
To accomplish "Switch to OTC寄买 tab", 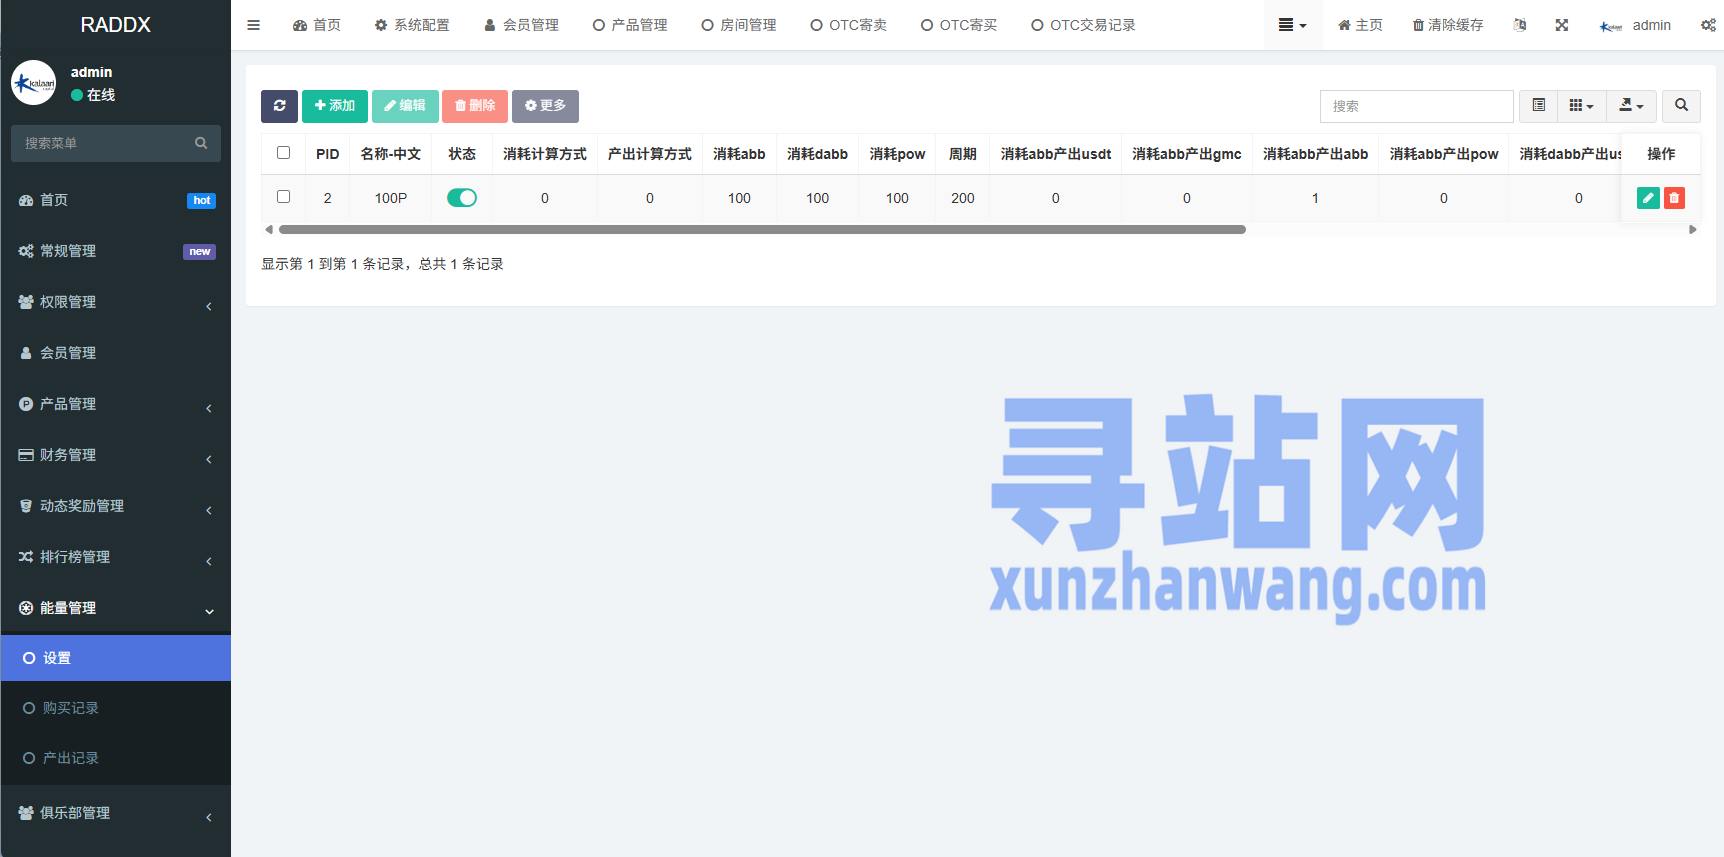I will tap(958, 25).
